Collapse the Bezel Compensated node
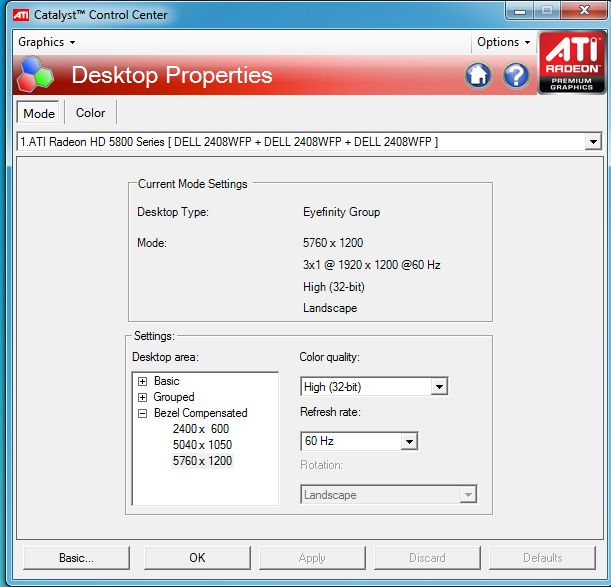 pyautogui.click(x=142, y=413)
